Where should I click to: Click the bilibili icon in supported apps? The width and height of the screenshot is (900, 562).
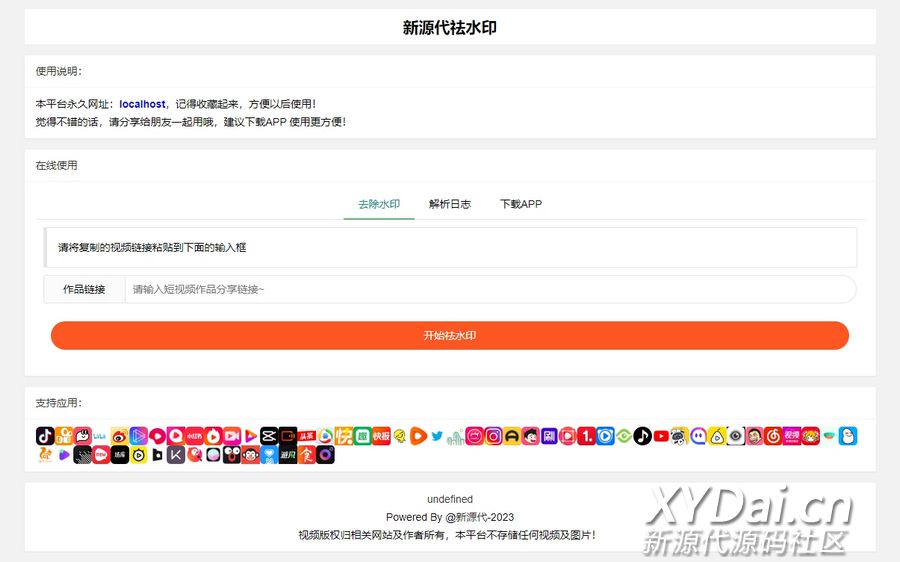point(101,436)
